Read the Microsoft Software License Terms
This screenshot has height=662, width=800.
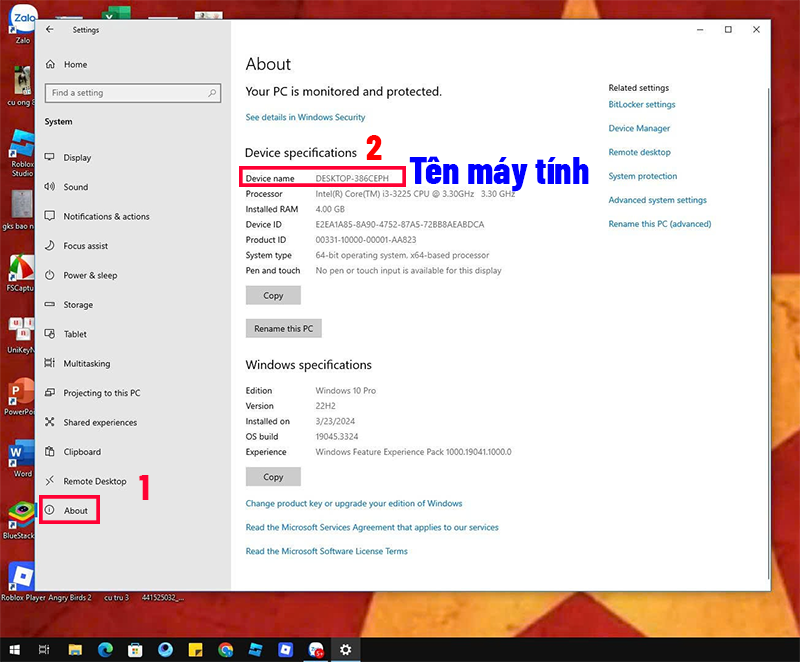coord(327,551)
